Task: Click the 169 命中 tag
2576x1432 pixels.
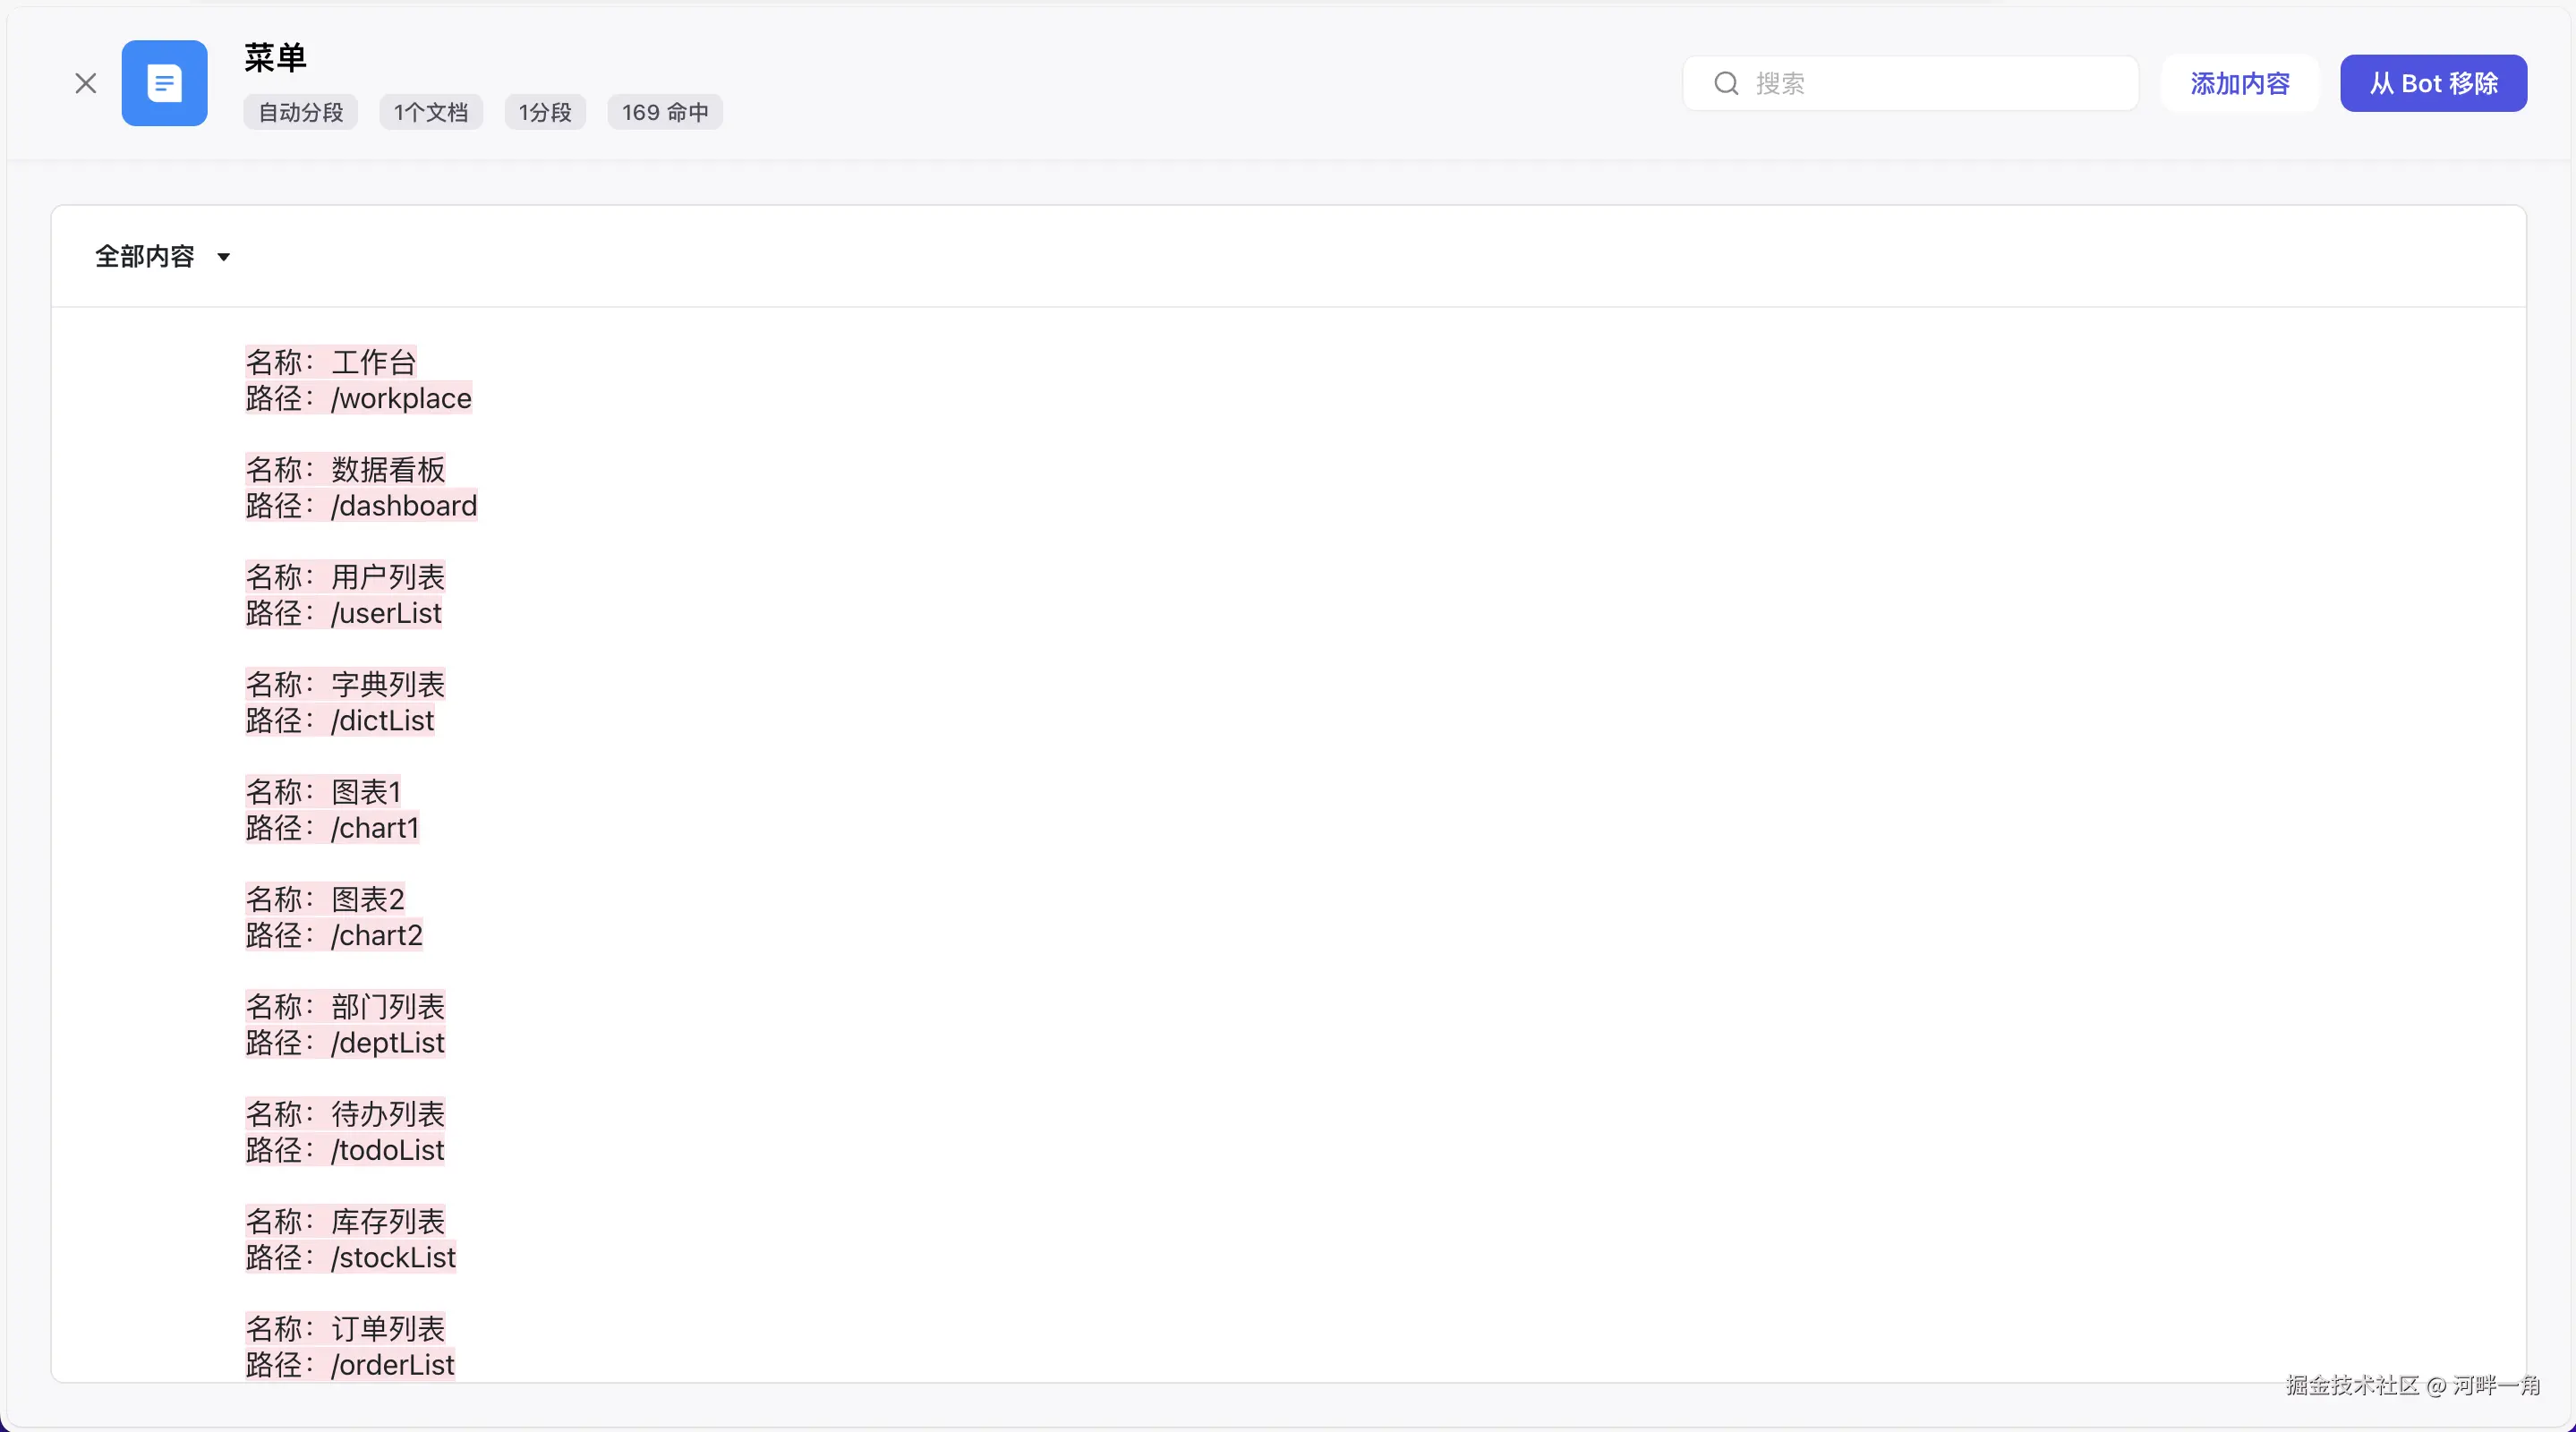Action: point(665,112)
